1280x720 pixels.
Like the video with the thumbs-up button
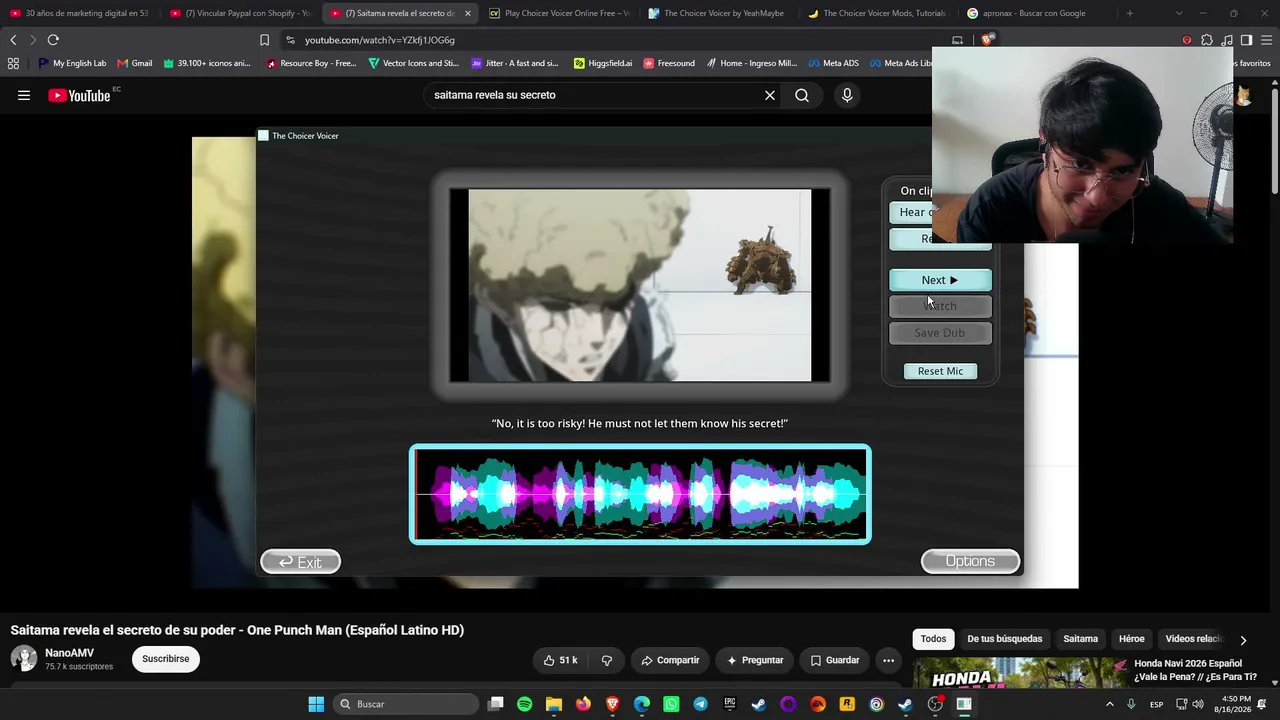coord(561,660)
